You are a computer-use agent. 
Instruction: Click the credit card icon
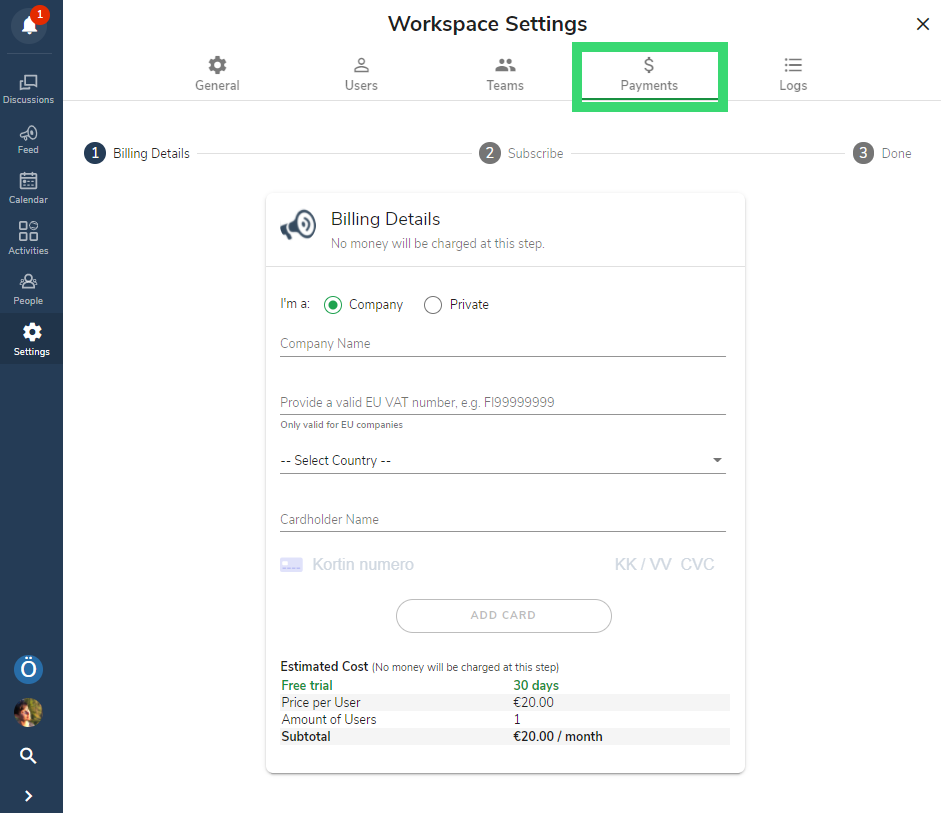292,565
